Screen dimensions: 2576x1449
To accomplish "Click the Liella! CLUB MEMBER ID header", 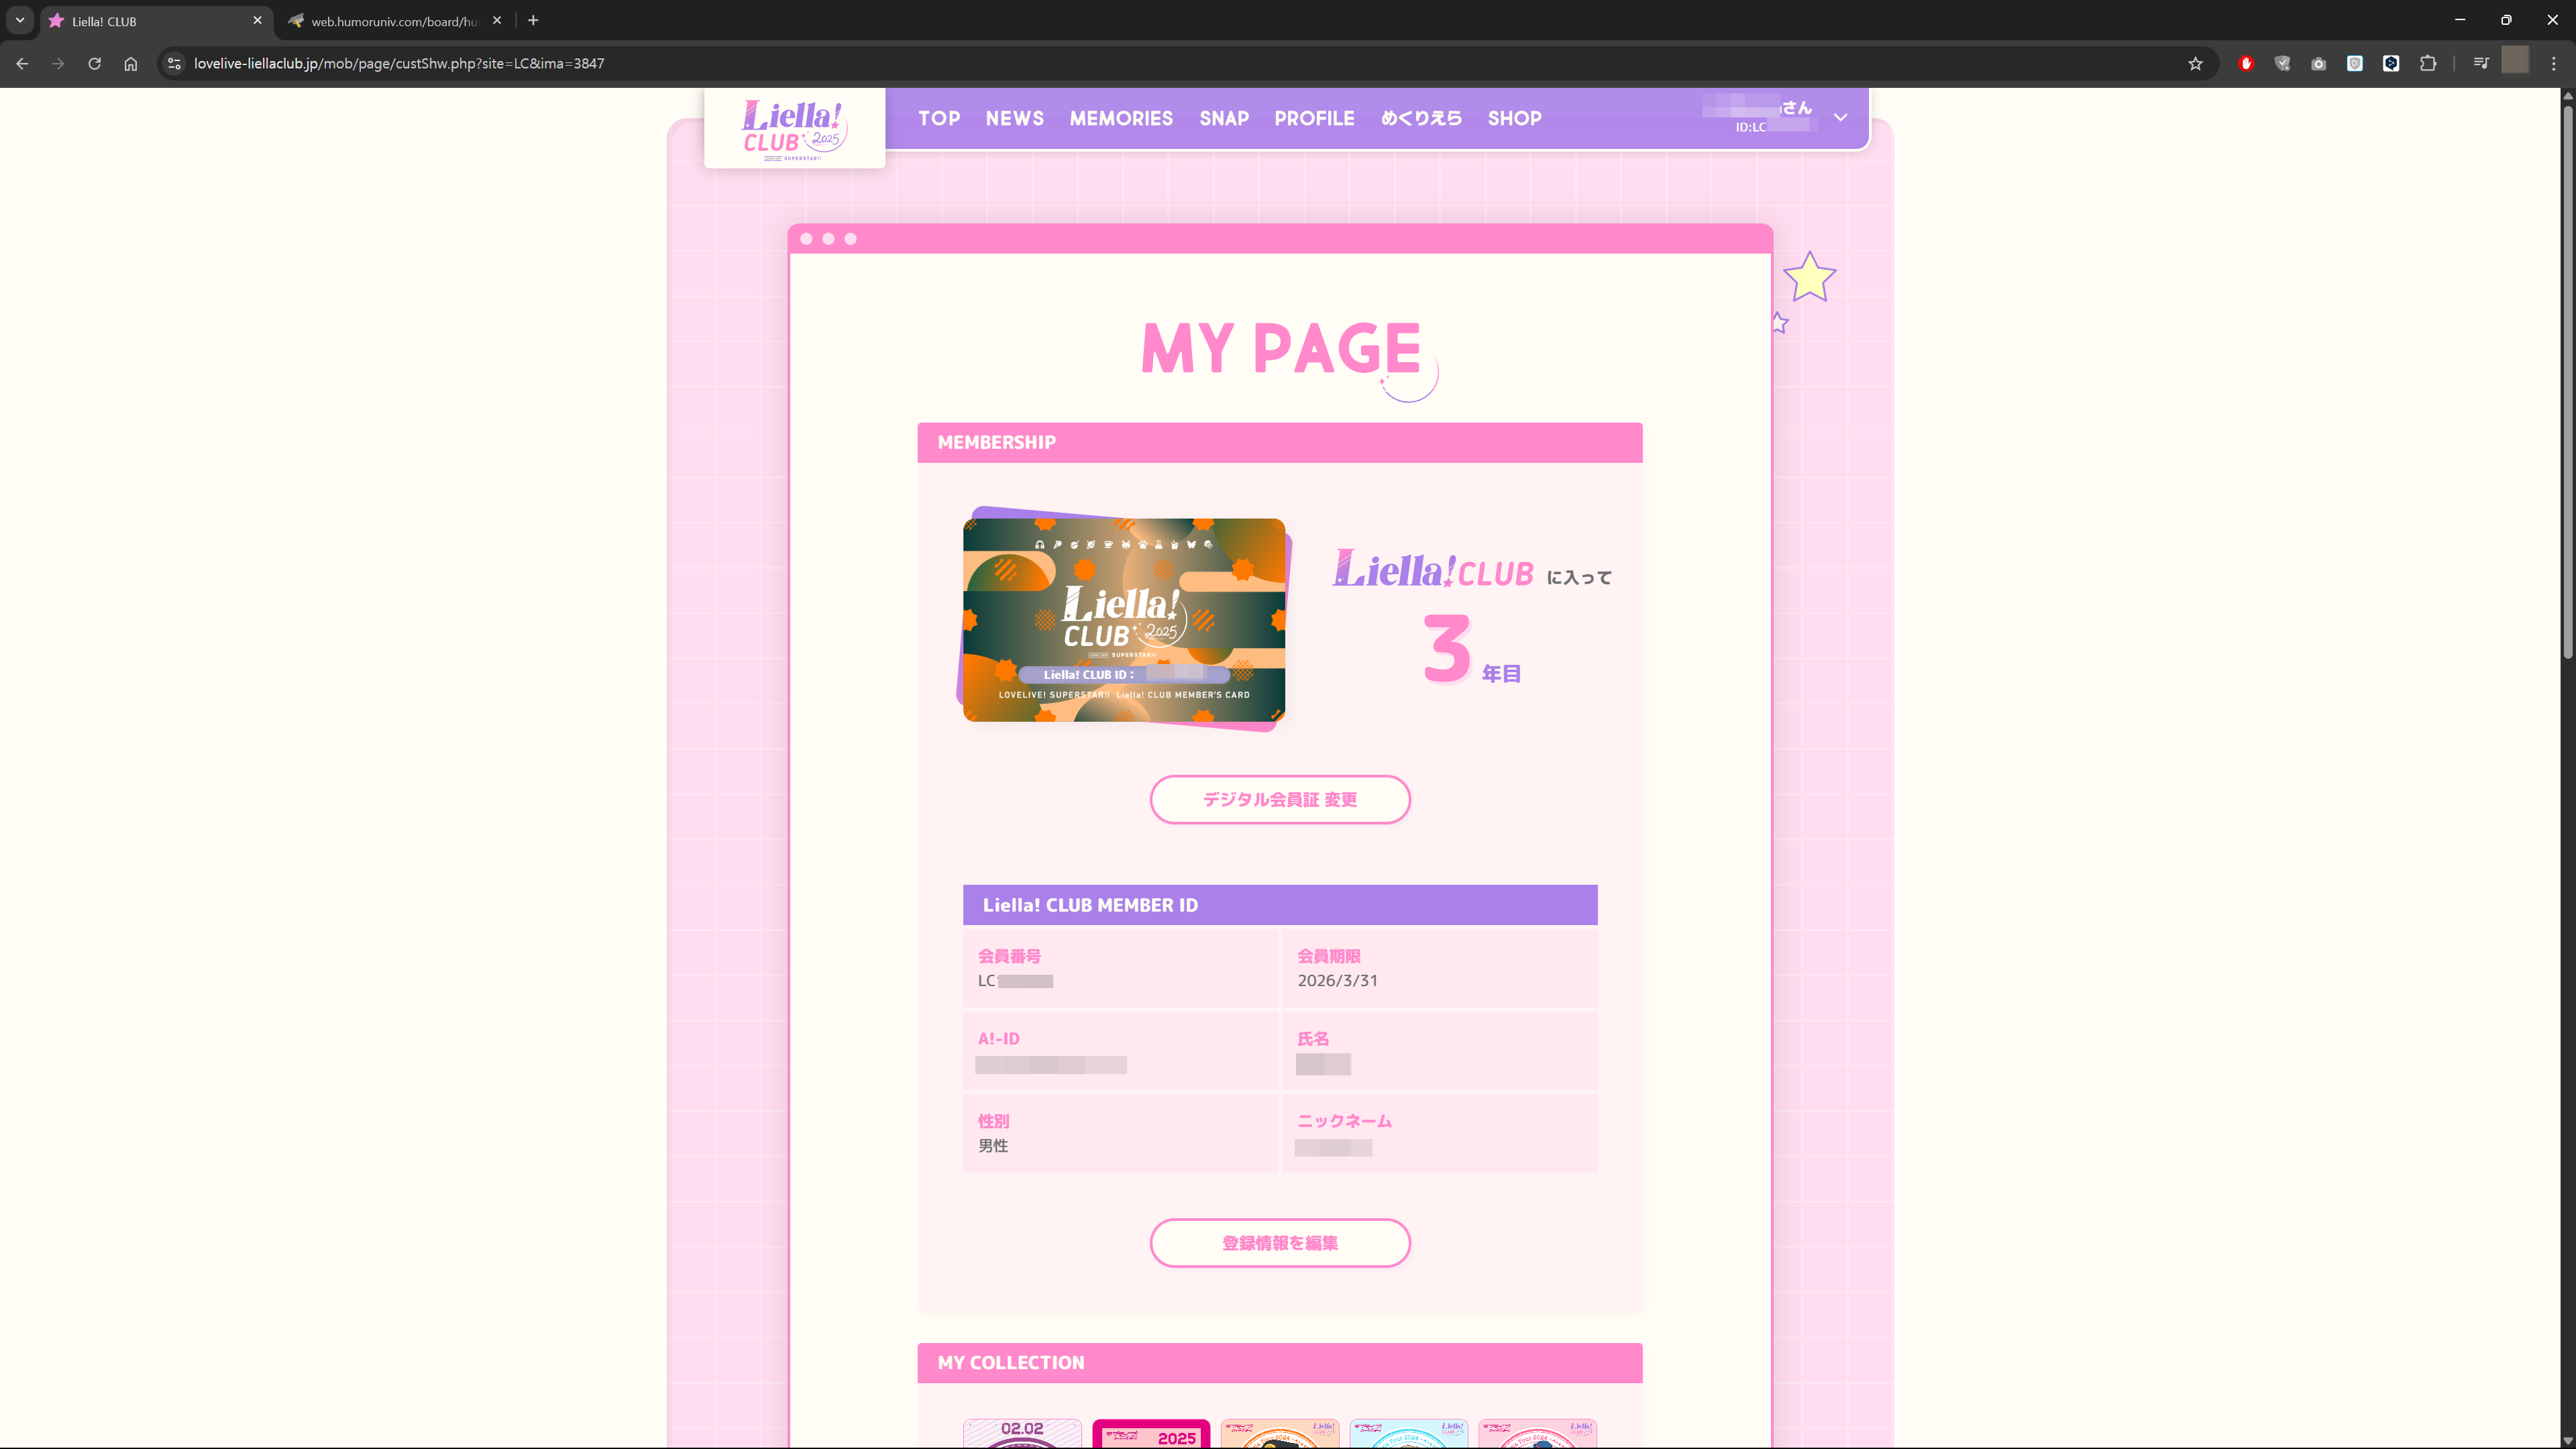I will coord(1280,905).
